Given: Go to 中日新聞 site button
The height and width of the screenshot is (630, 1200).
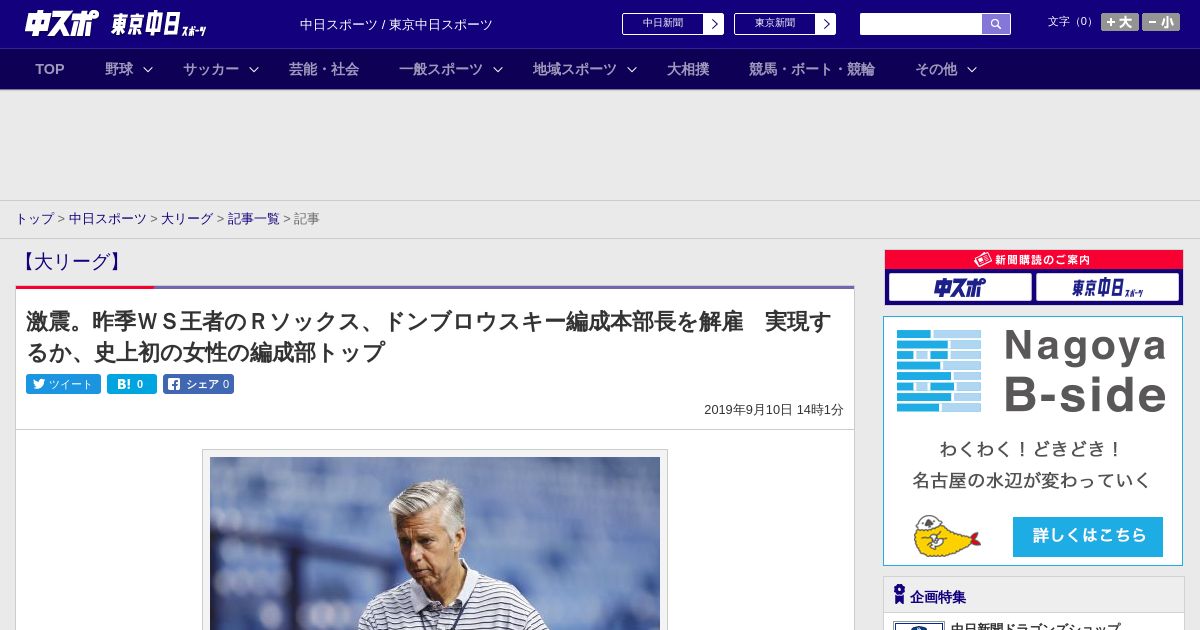Looking at the screenshot, I should pyautogui.click(x=663, y=24).
